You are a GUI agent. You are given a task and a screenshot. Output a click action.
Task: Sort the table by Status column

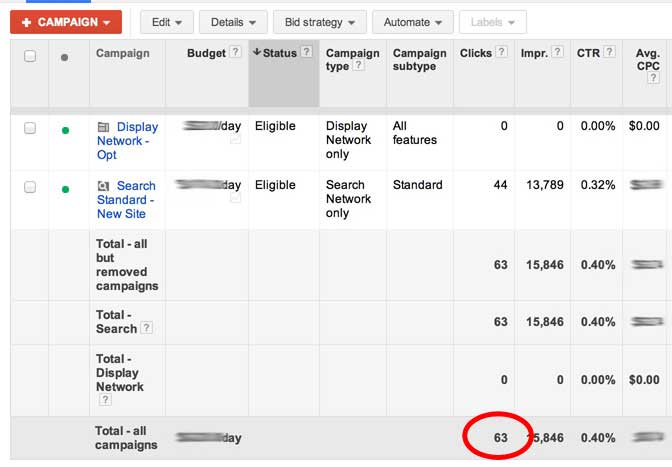[279, 53]
